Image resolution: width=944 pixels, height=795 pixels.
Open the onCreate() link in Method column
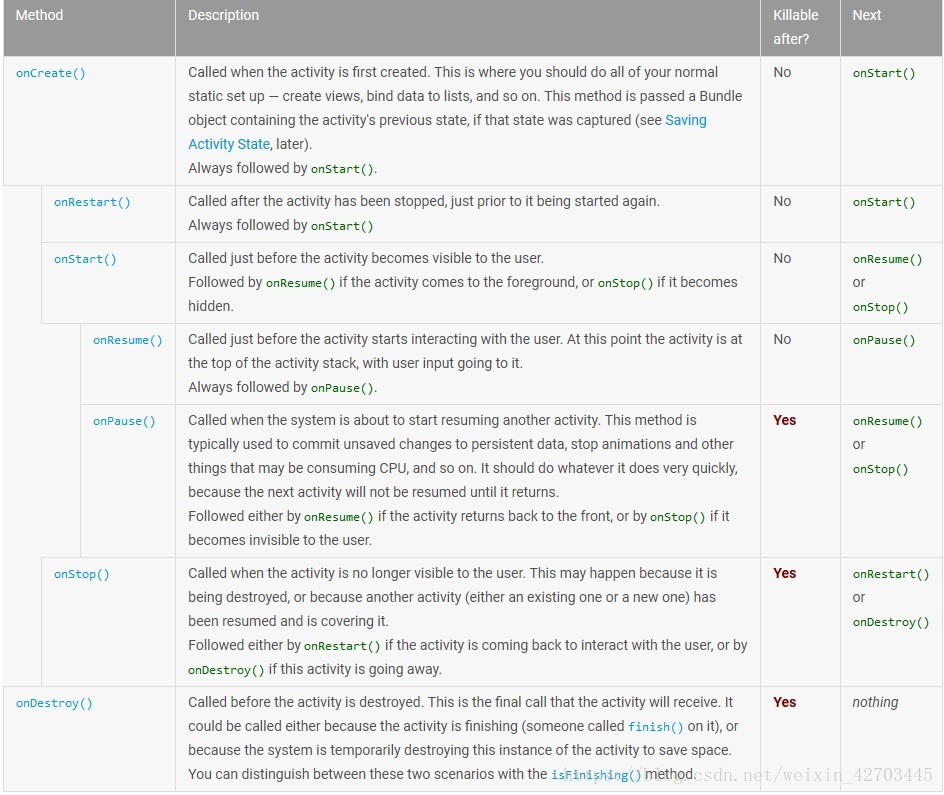[x=51, y=73]
